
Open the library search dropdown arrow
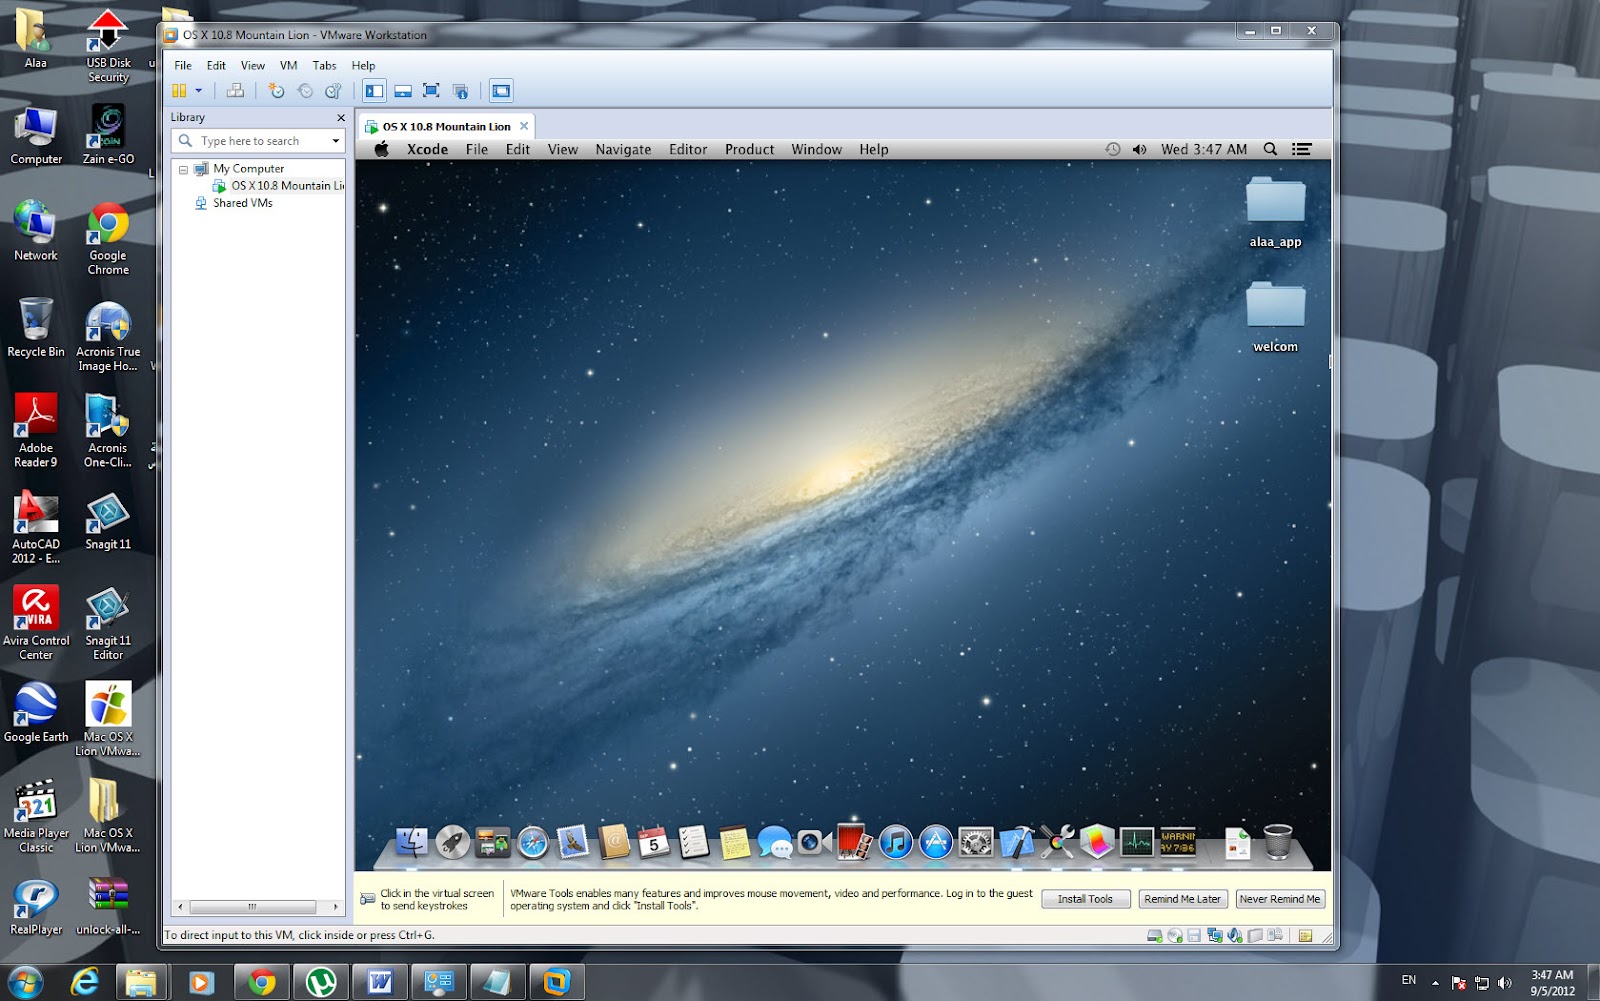click(x=336, y=141)
